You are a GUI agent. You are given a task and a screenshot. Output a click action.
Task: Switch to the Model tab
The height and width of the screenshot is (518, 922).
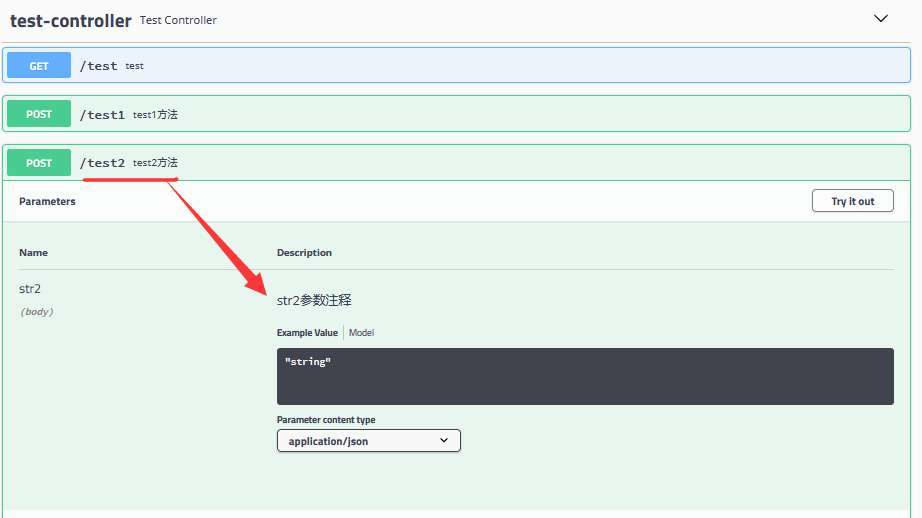361,333
